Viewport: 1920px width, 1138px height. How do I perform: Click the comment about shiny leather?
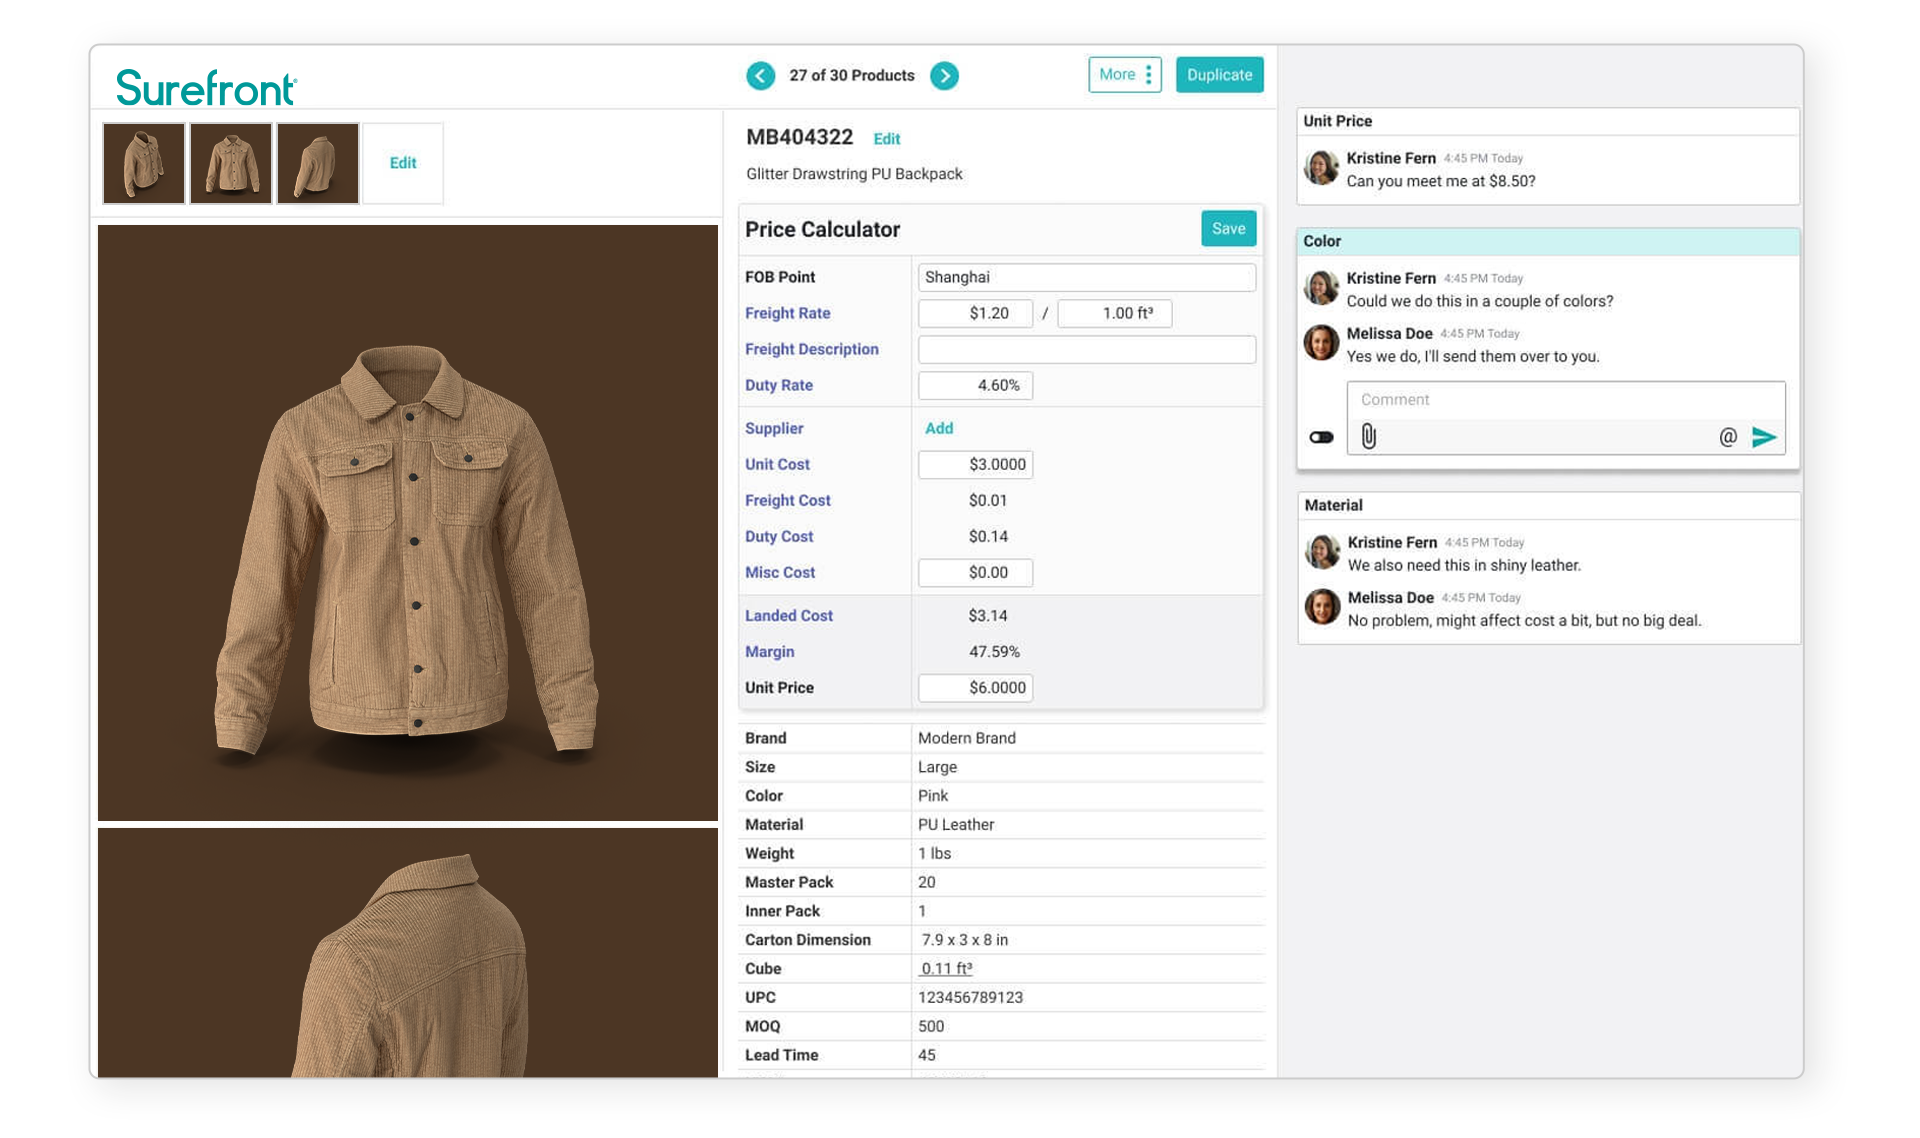1464,565
